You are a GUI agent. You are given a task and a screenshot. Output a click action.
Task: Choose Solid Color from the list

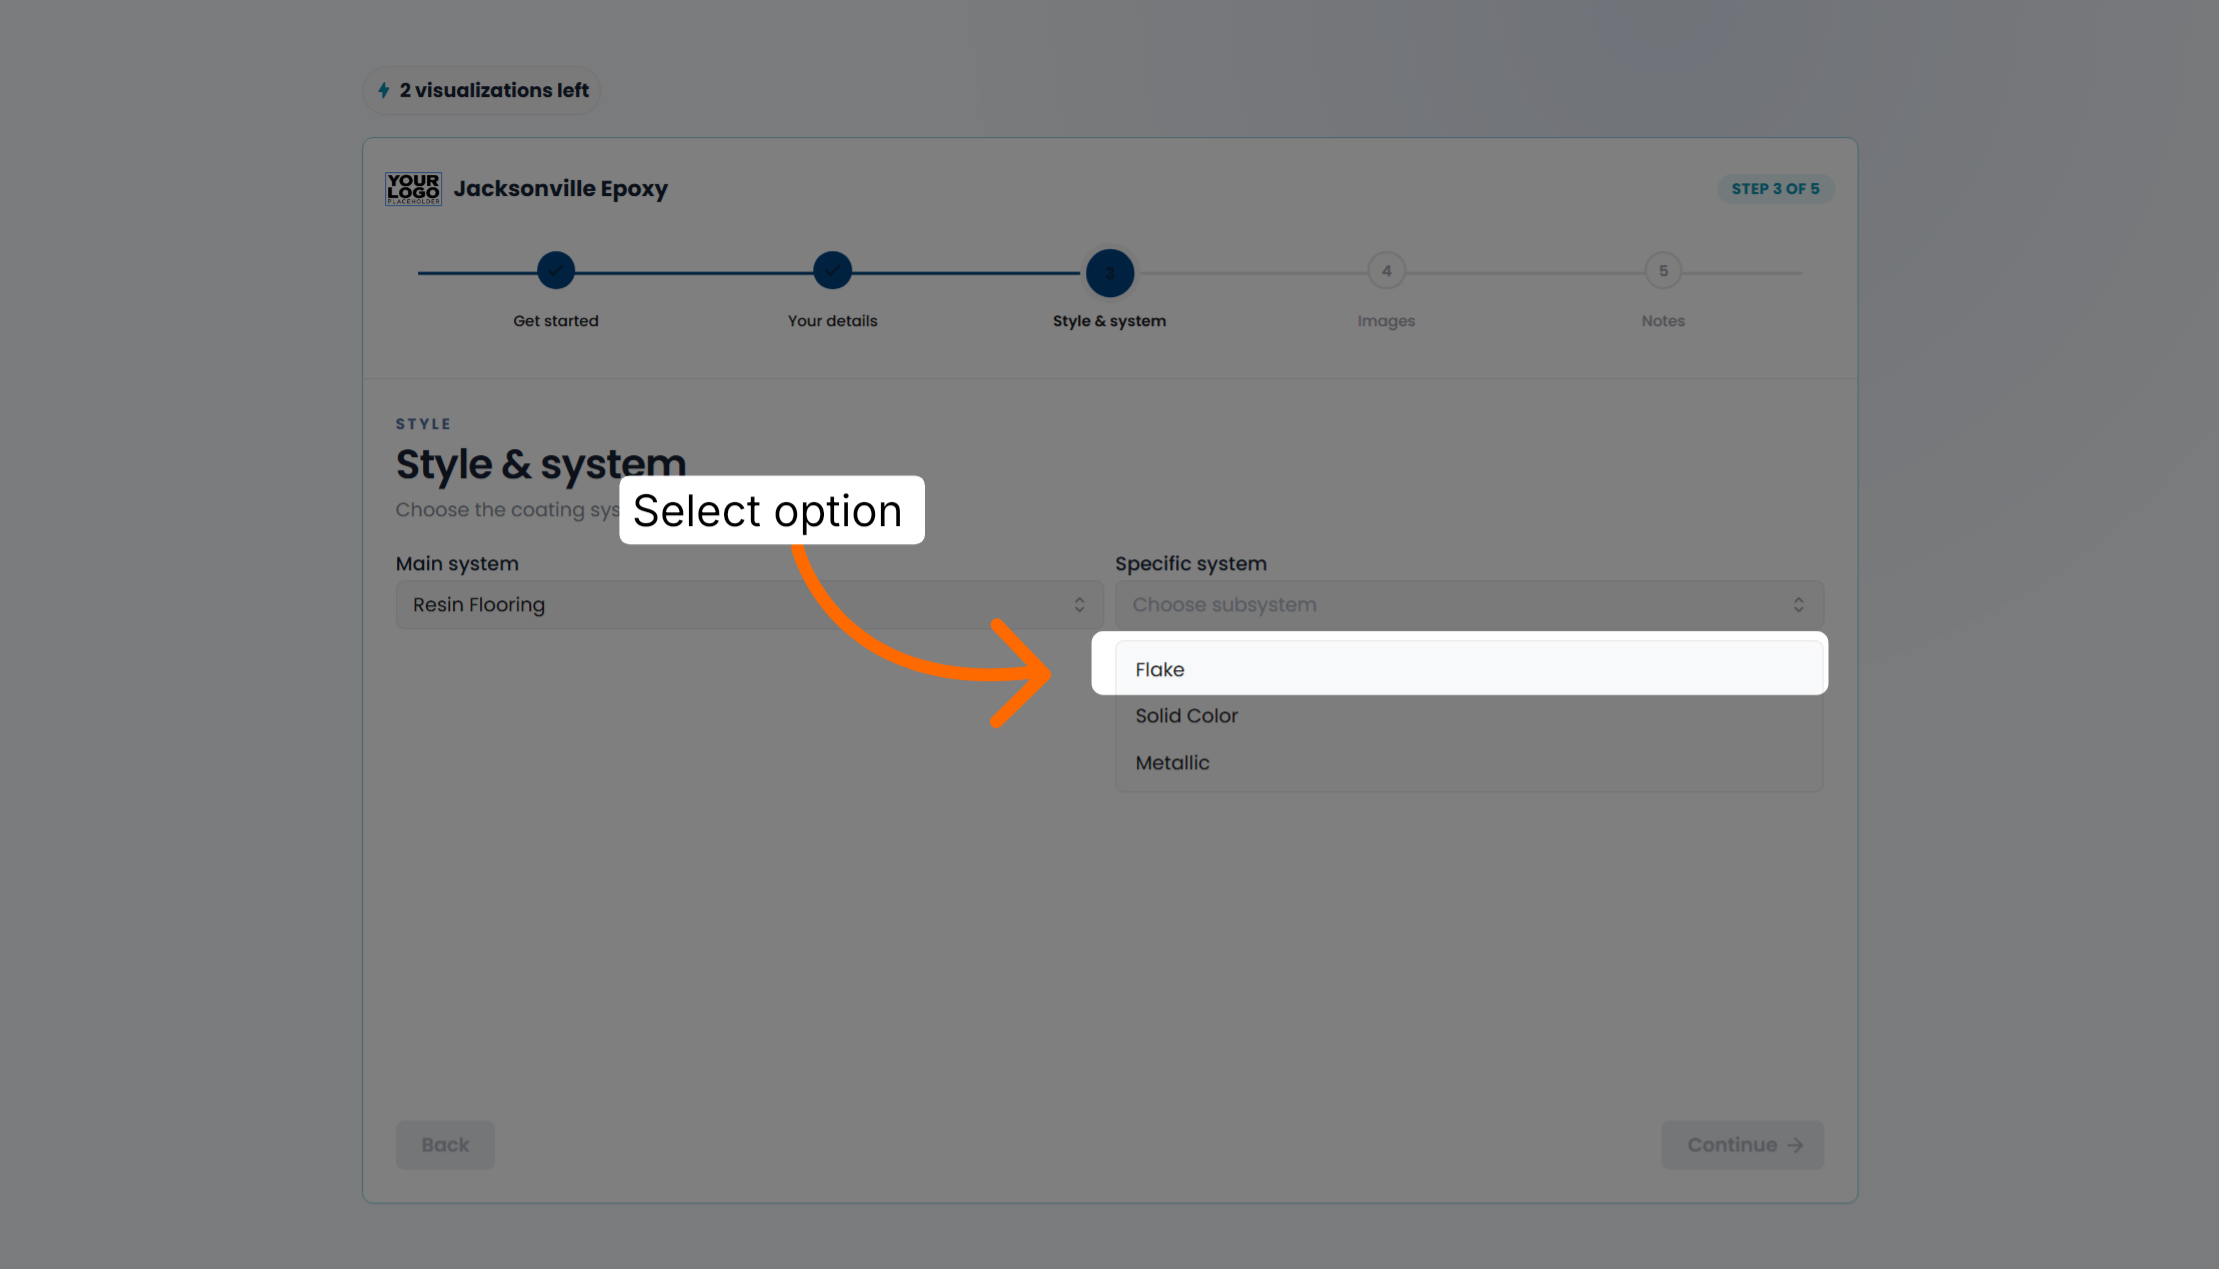1468,716
